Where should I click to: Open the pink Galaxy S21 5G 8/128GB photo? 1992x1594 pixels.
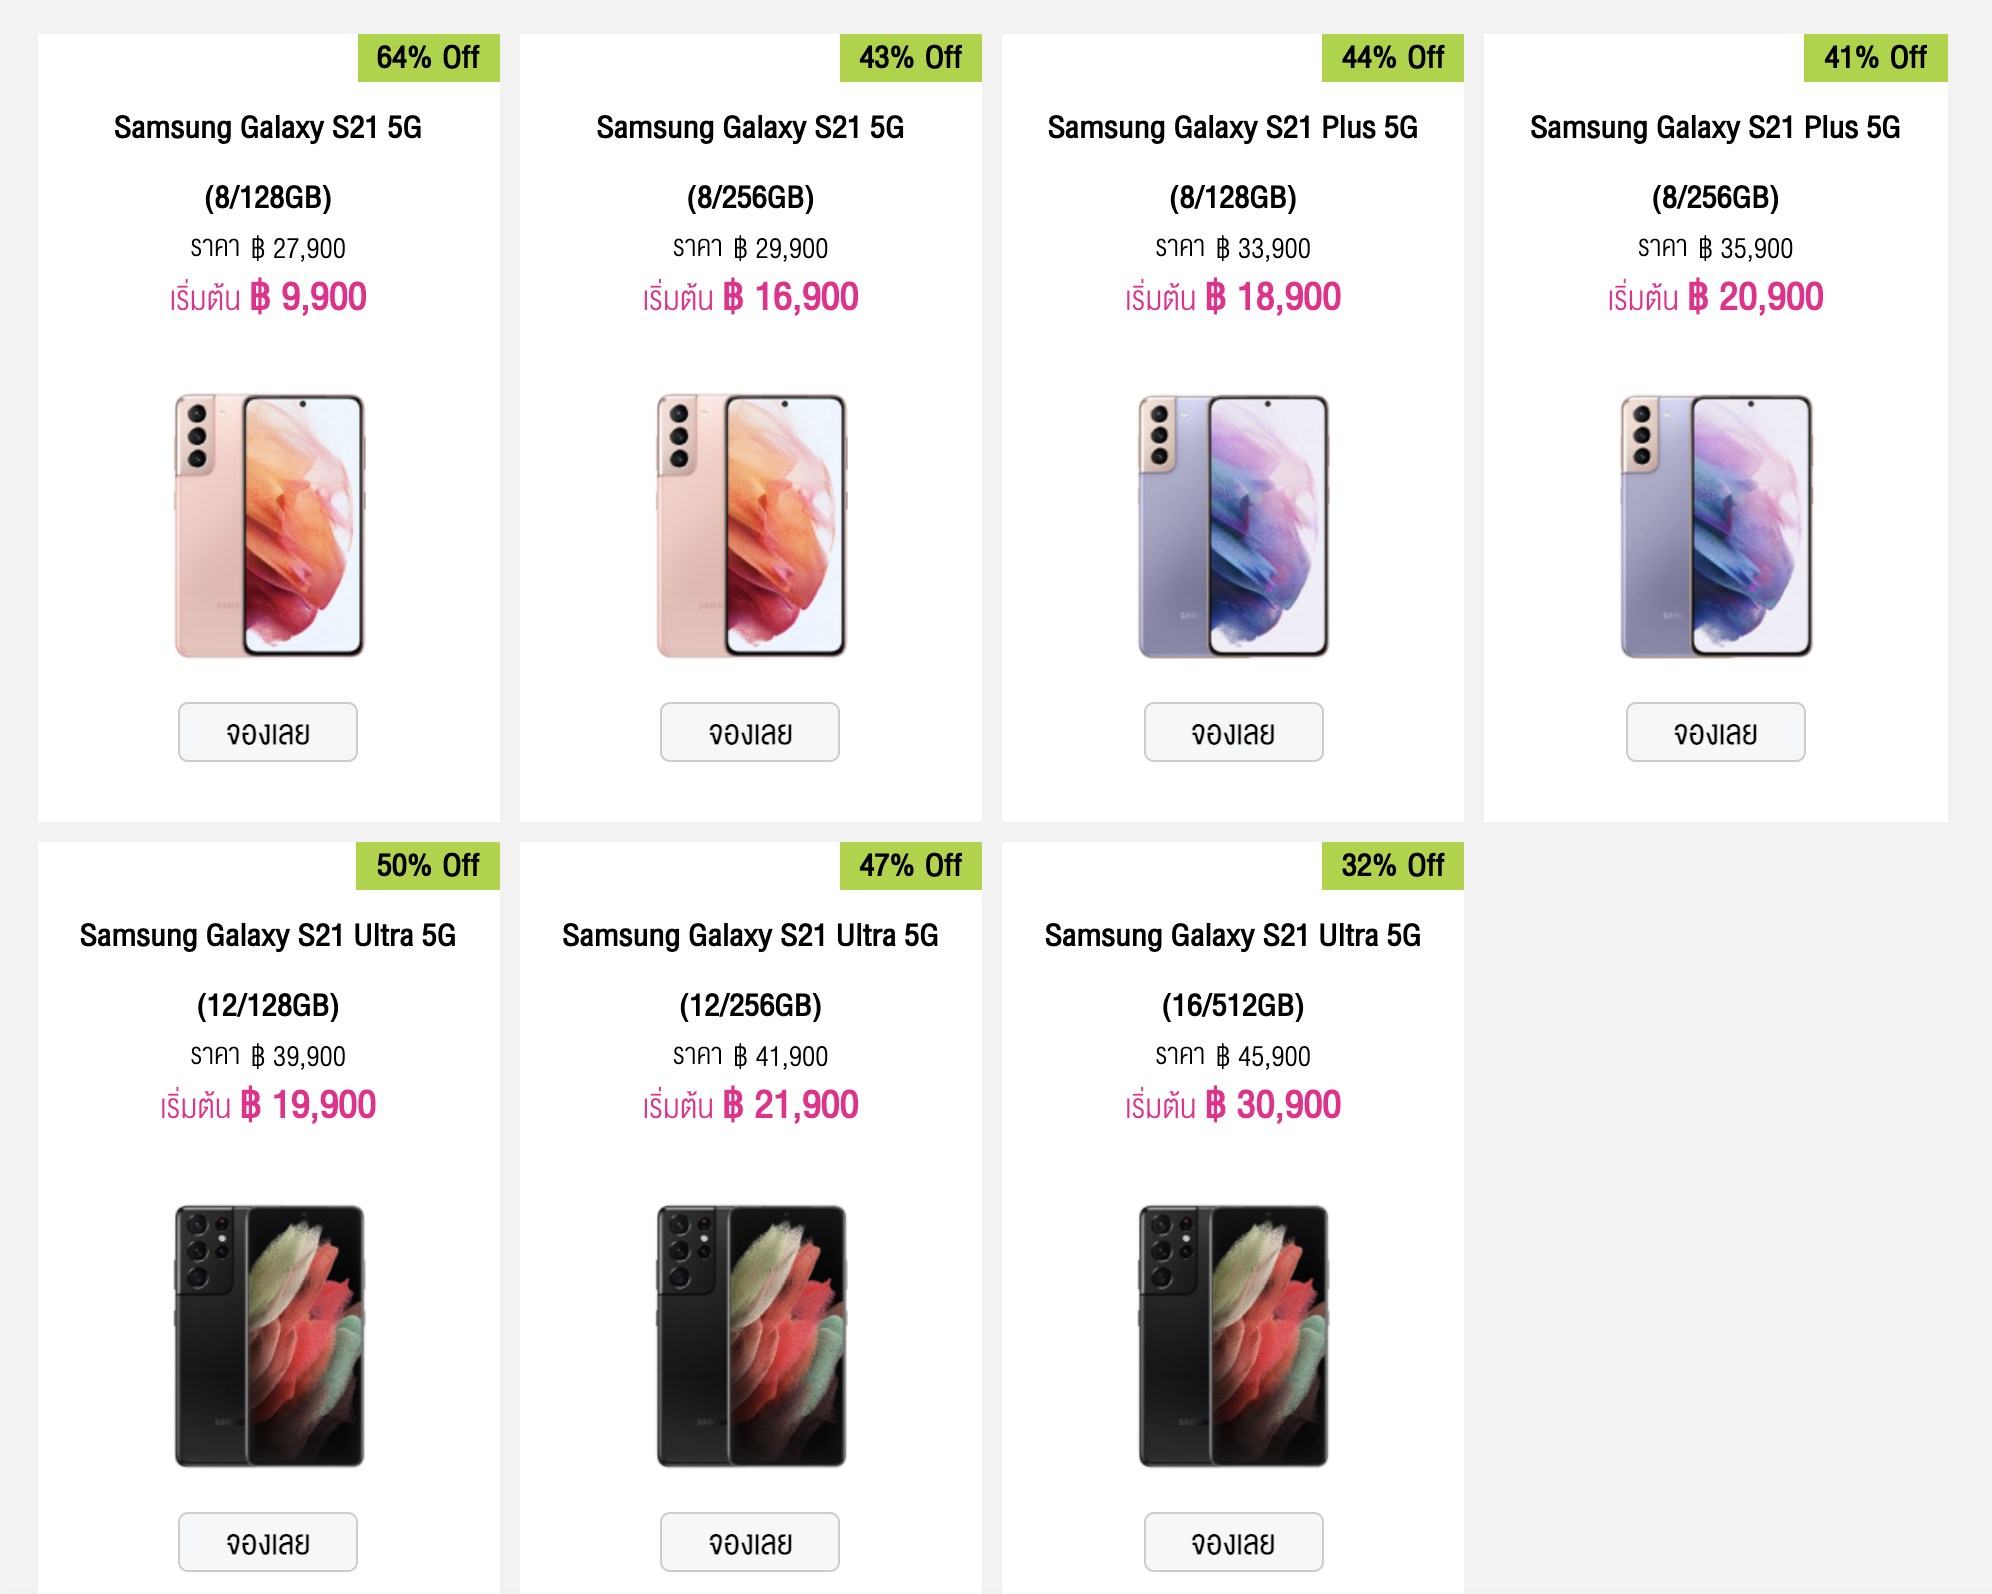point(269,526)
